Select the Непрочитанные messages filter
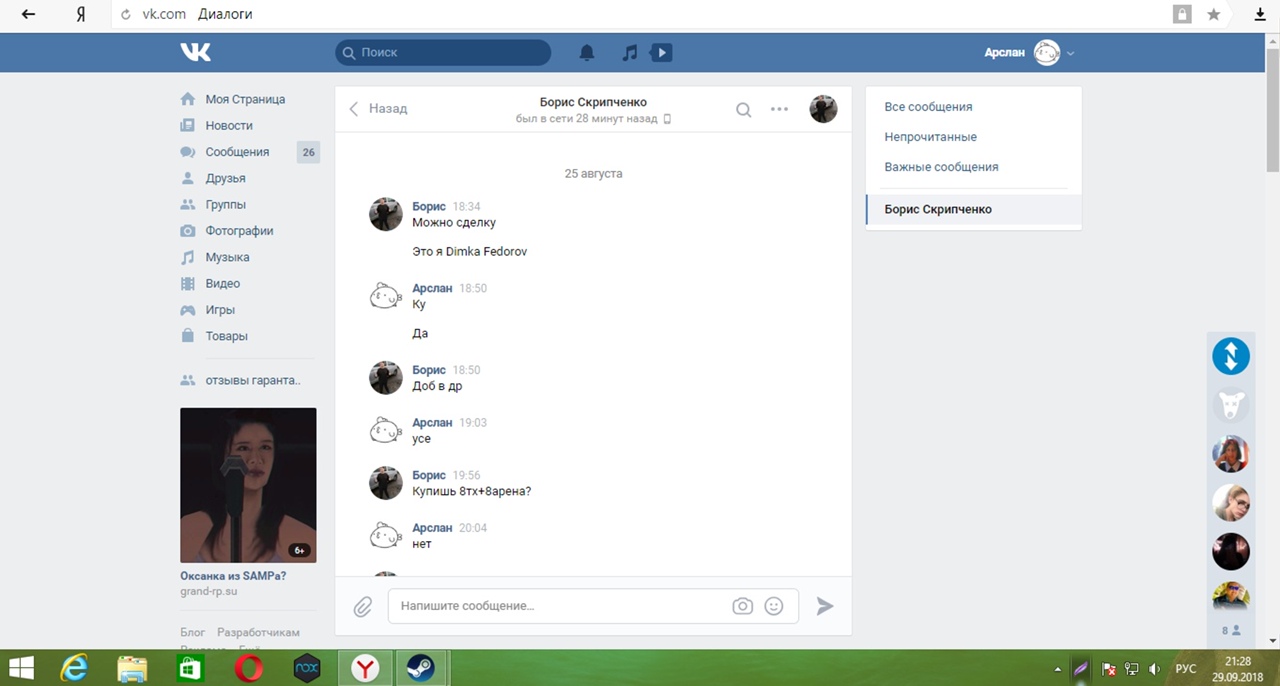 [930, 137]
